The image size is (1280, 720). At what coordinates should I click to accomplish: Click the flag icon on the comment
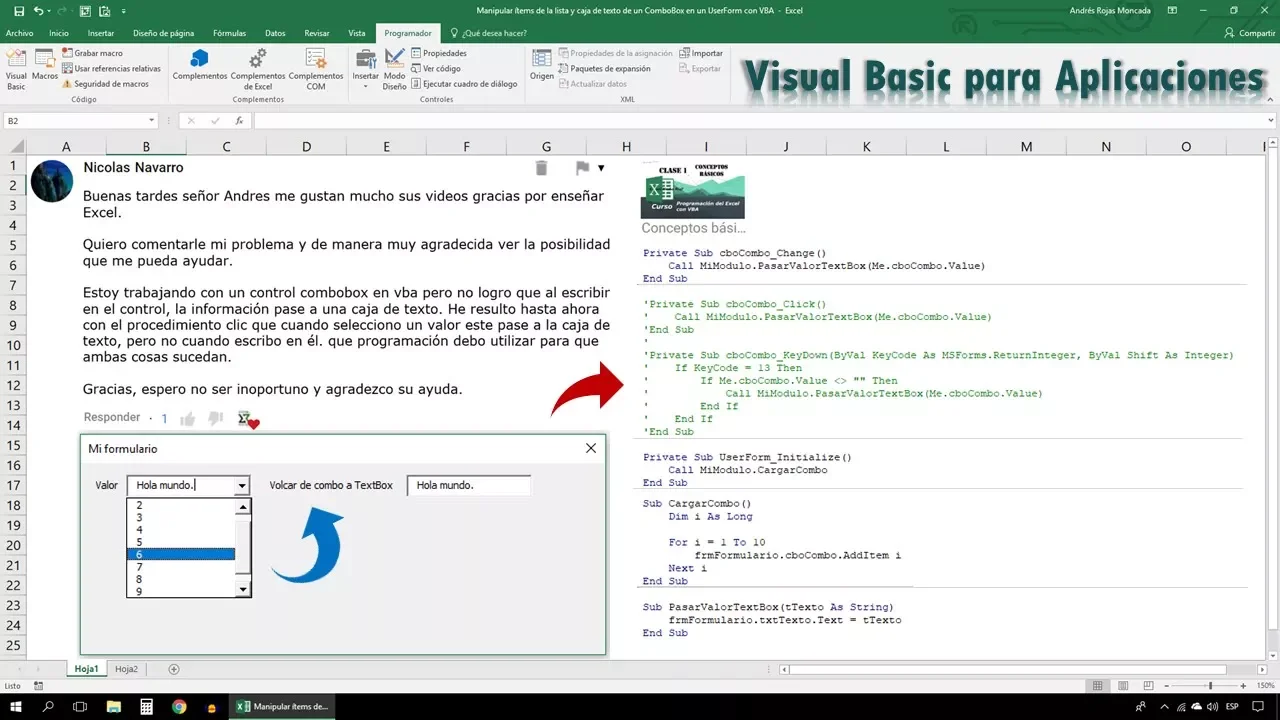pyautogui.click(x=582, y=168)
